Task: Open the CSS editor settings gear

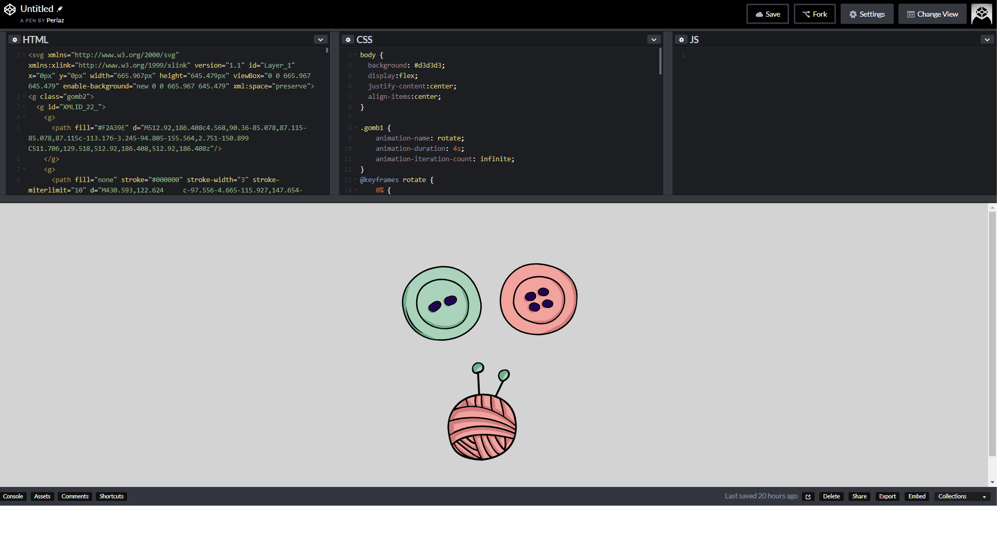Action: point(348,40)
